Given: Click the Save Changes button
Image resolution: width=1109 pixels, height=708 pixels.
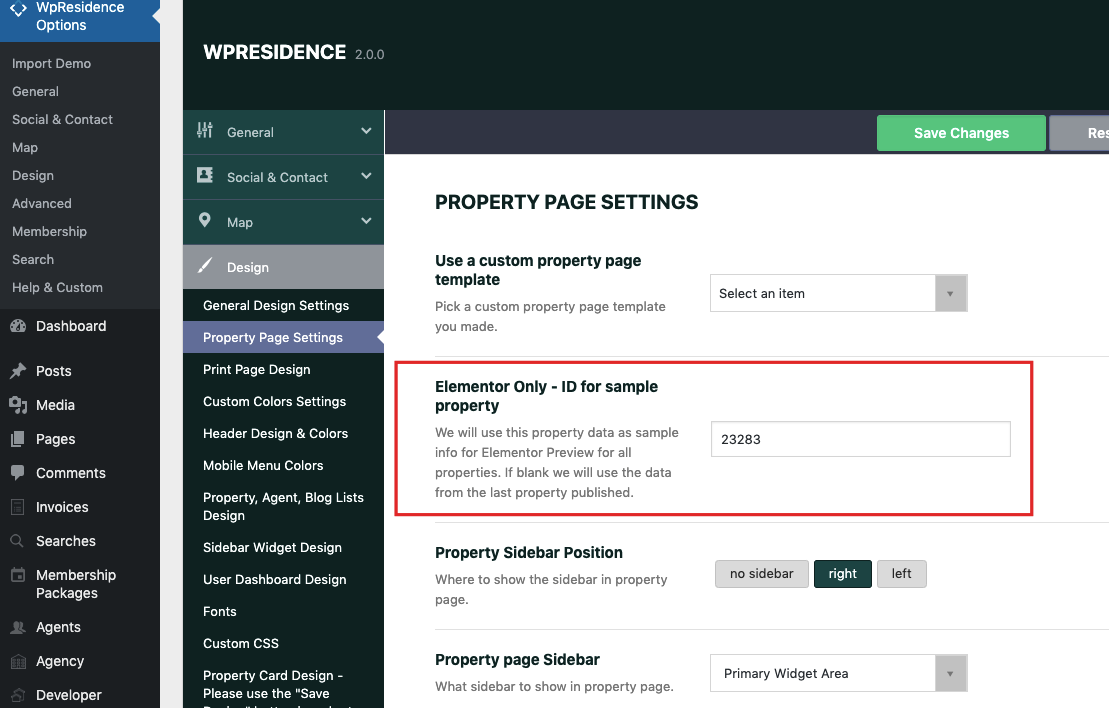Looking at the screenshot, I should pos(961,133).
